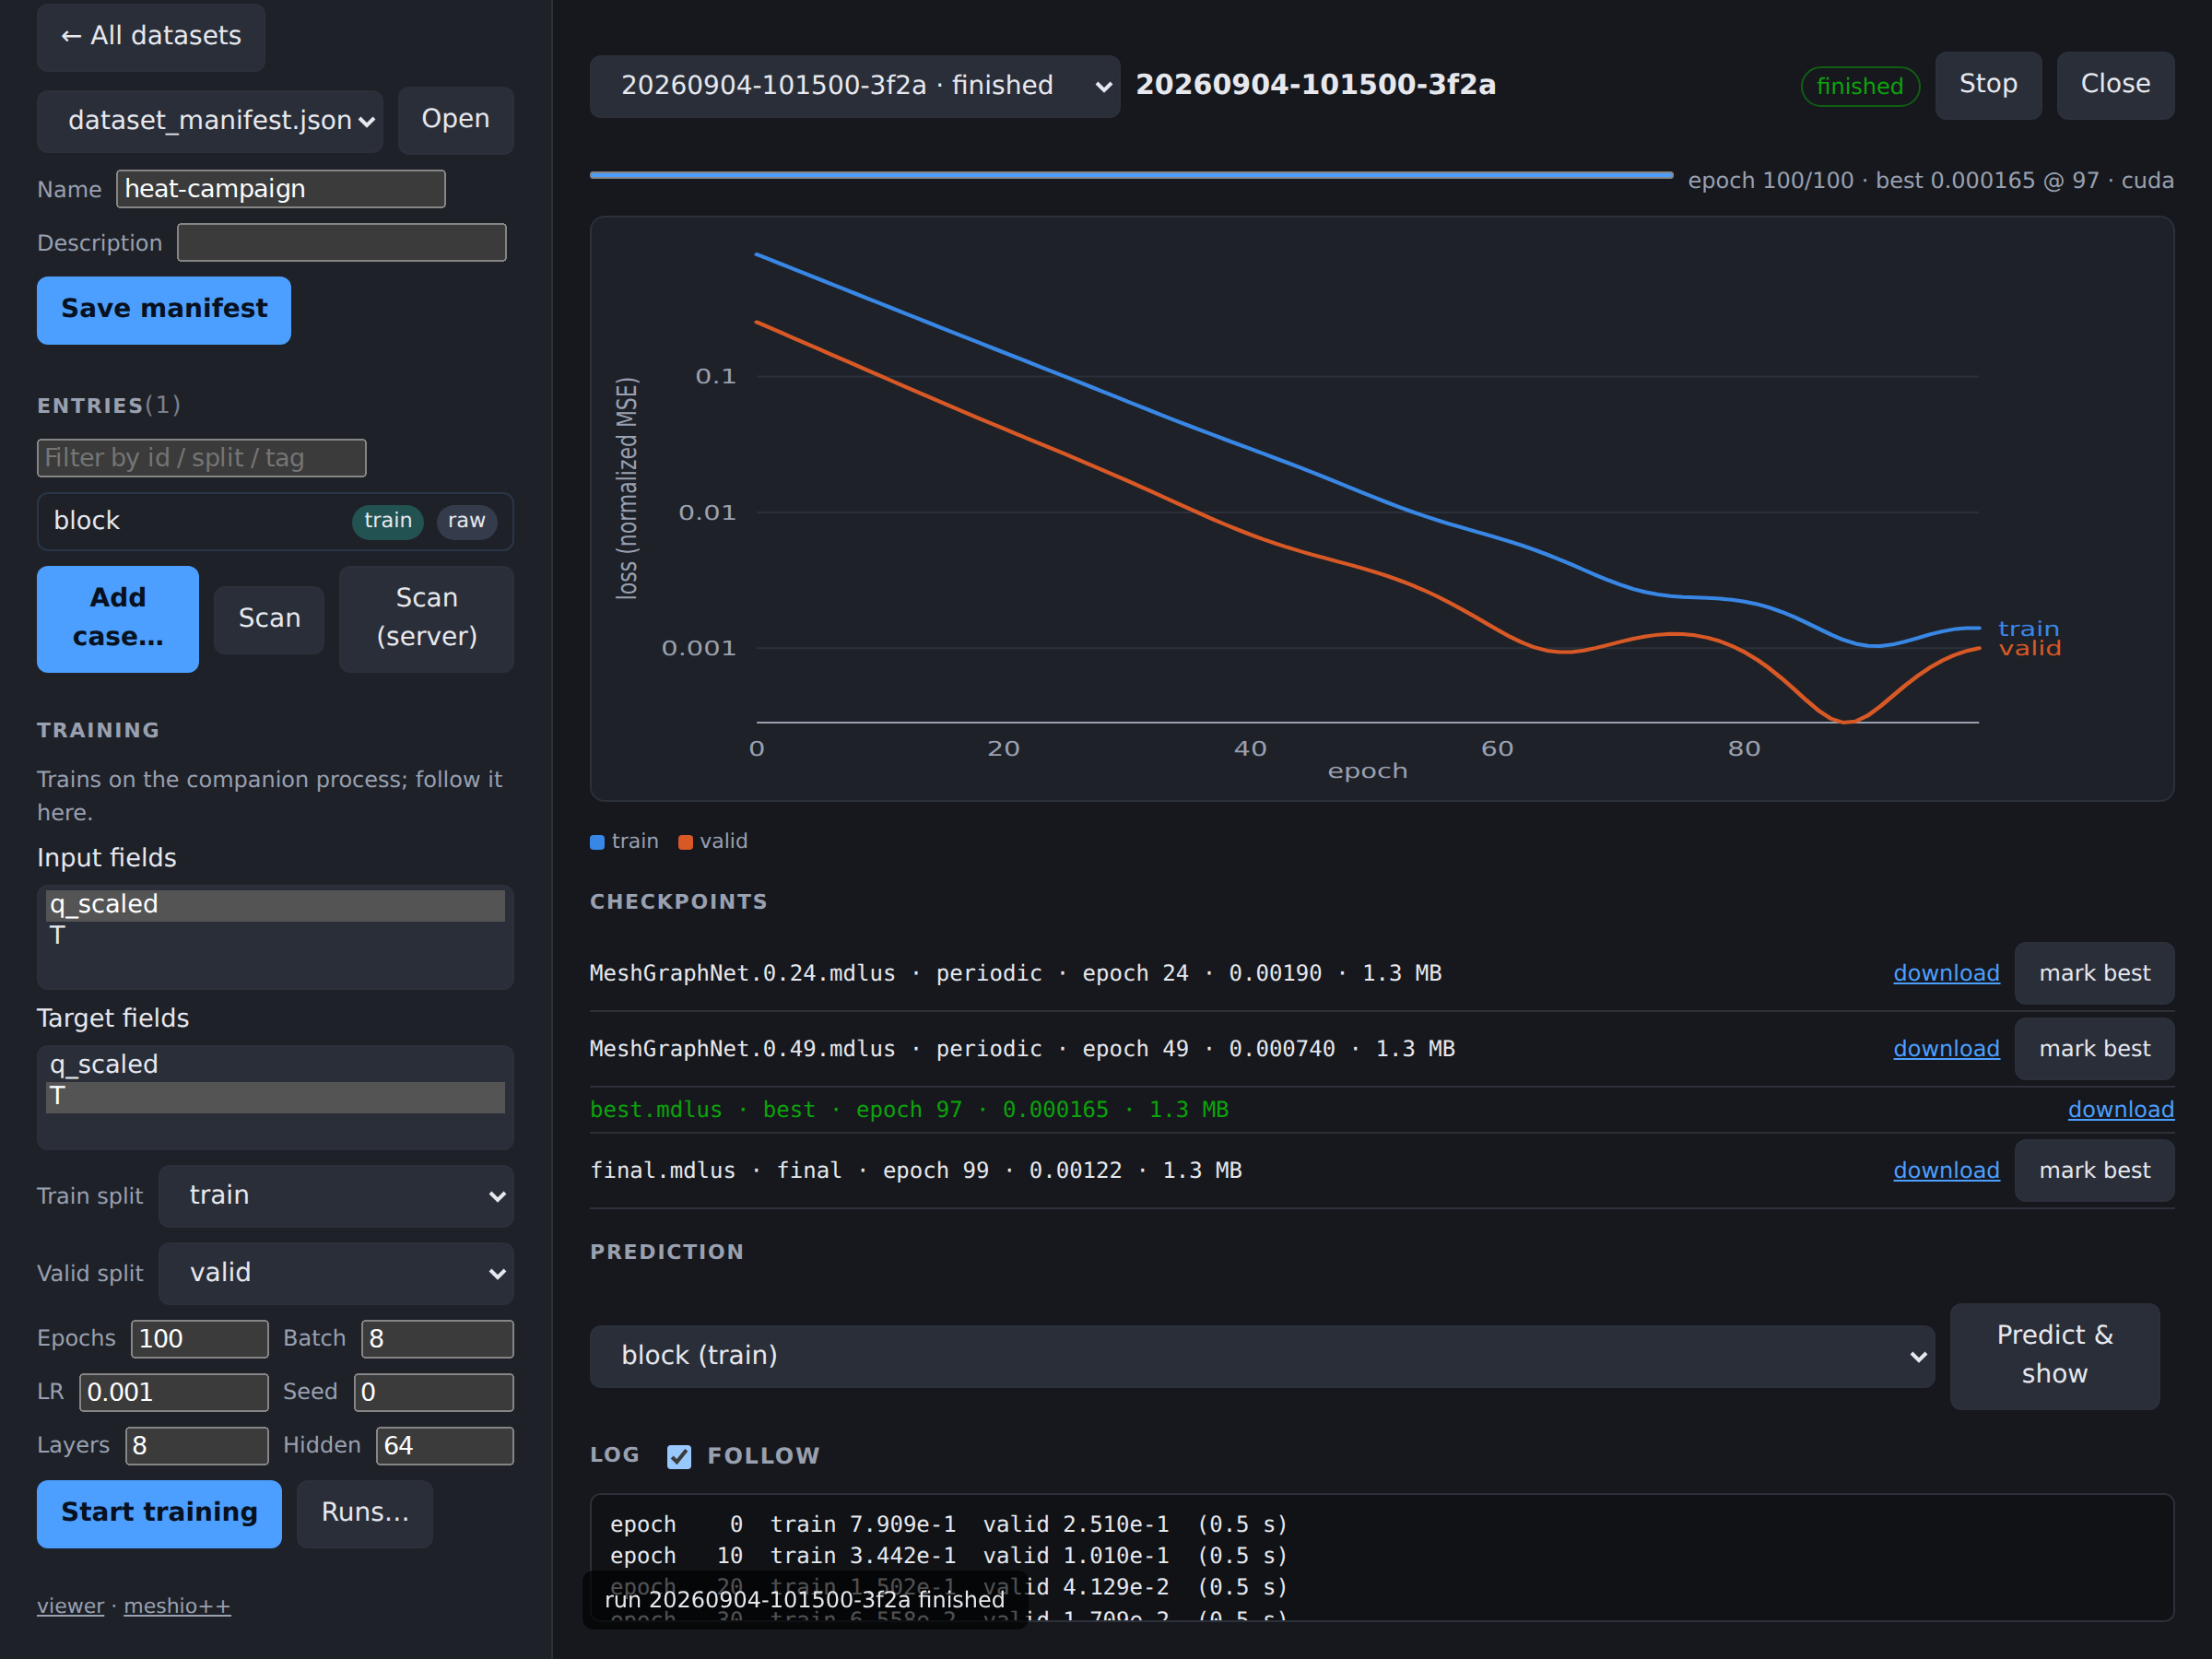Mark MeshGraphNet.0.49.mdlus as best
Image resolution: width=2212 pixels, height=1659 pixels.
(x=2094, y=1049)
